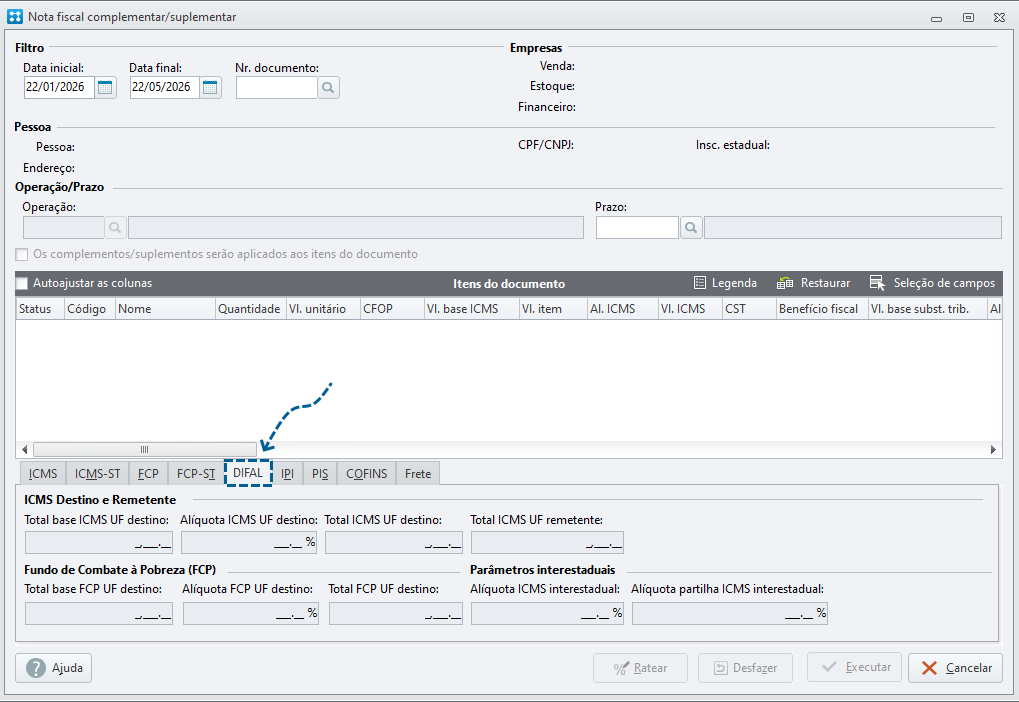Open Seleção de campos
Image resolution: width=1019 pixels, height=702 pixels.
click(932, 283)
